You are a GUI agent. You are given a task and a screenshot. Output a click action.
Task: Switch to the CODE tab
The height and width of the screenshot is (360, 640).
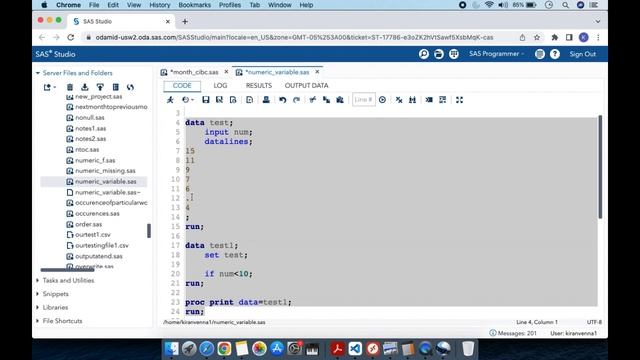[182, 86]
